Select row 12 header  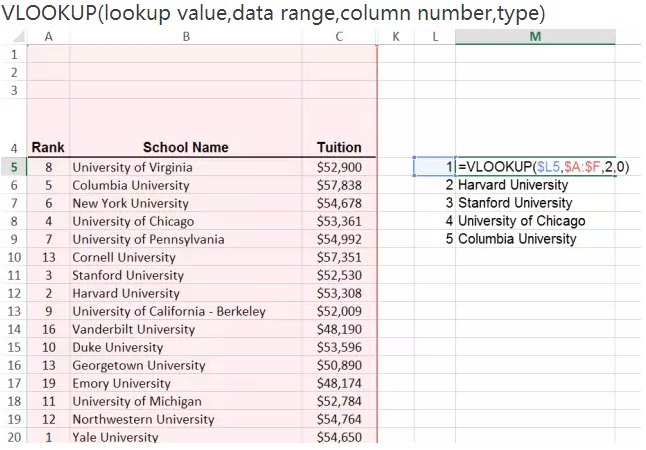click(x=14, y=293)
